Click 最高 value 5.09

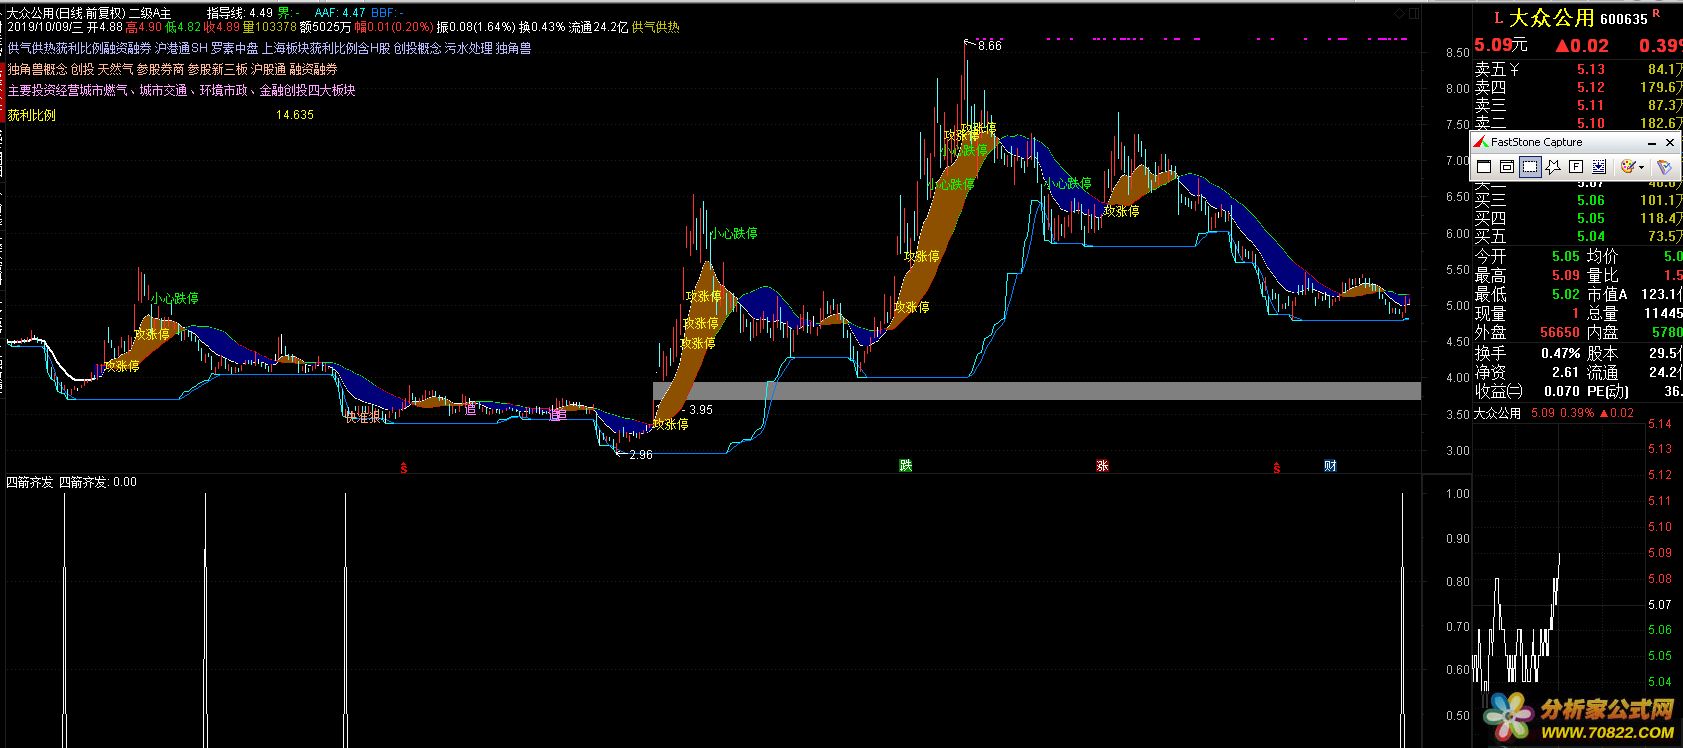1565,275
